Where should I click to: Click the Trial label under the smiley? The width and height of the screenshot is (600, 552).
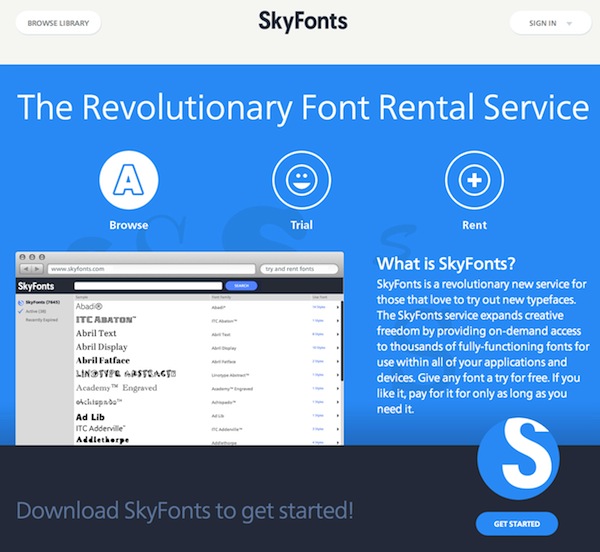(x=302, y=225)
